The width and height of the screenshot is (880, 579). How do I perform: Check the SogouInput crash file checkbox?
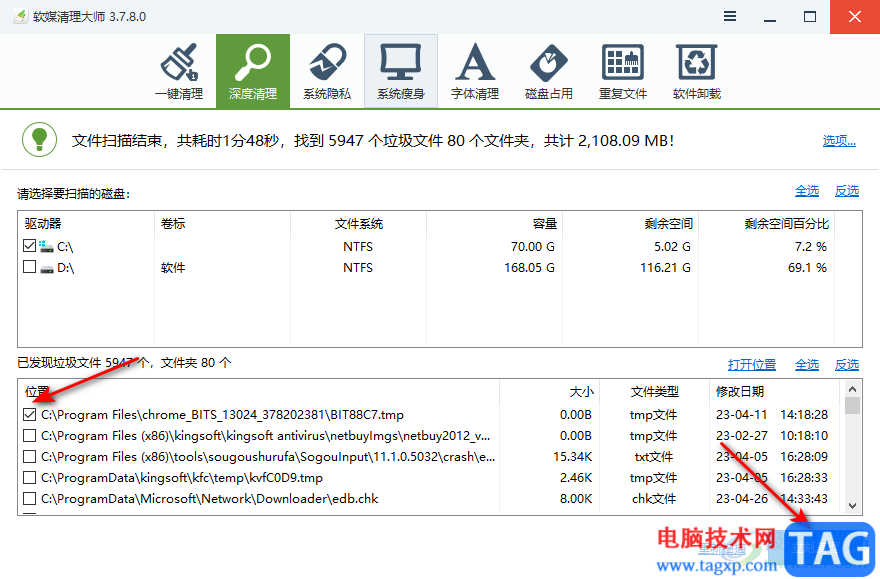point(29,457)
